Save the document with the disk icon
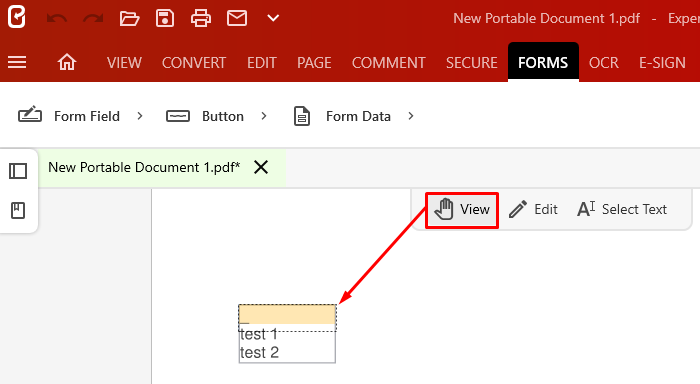 tap(165, 18)
